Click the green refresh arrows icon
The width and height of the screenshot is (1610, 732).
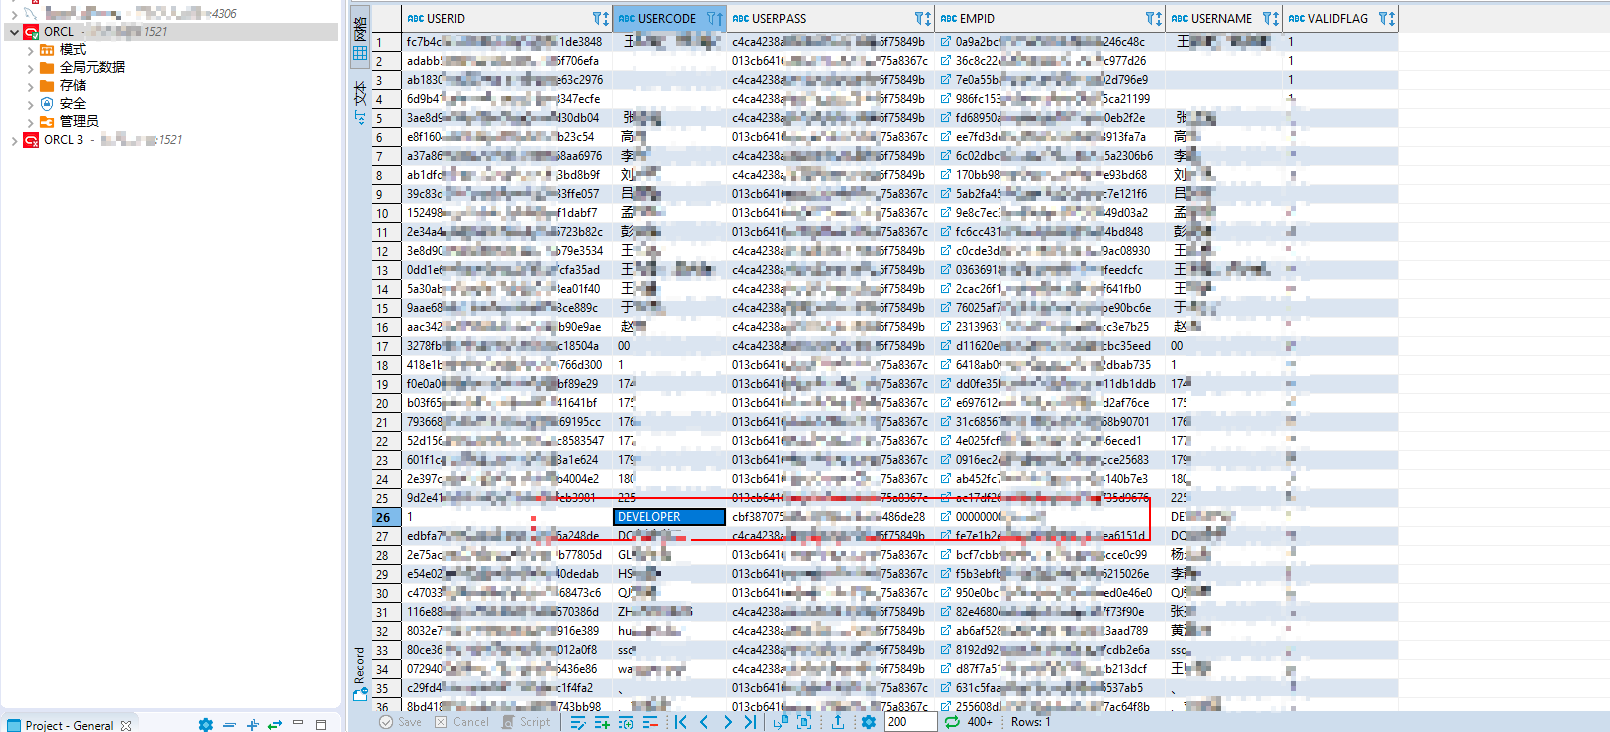click(x=952, y=722)
